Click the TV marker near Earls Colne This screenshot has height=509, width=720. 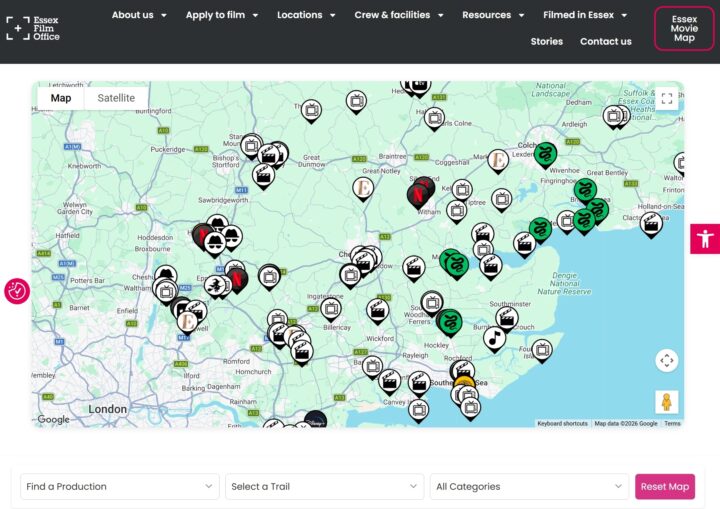[x=434, y=119]
